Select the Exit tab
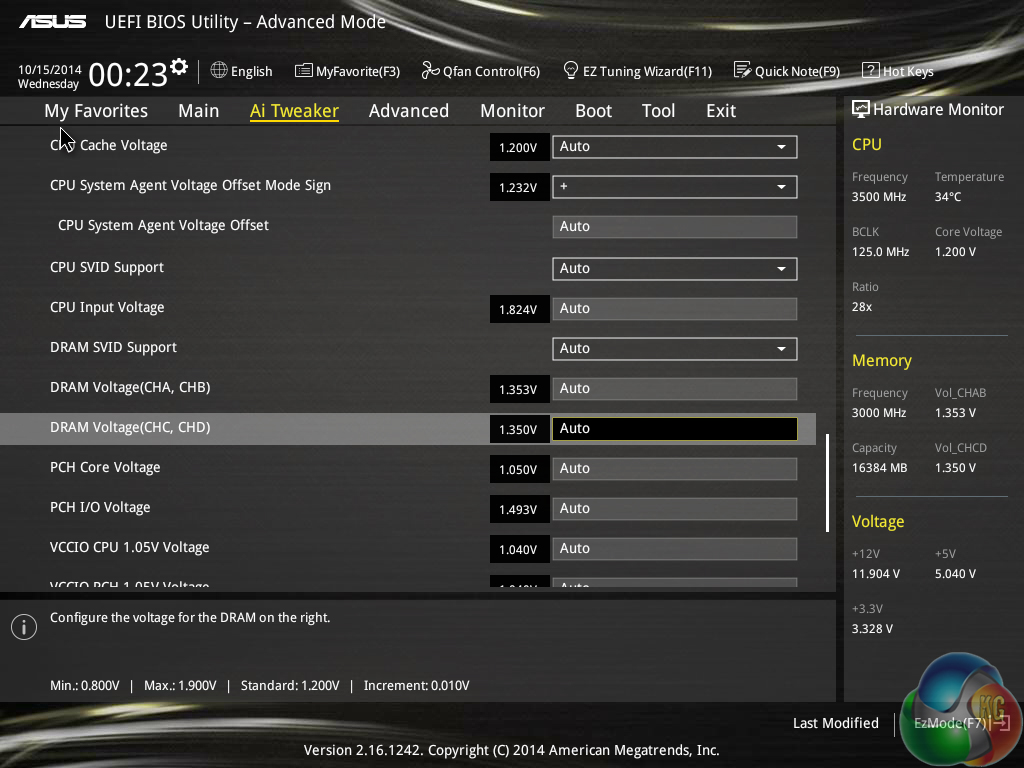The height and width of the screenshot is (768, 1024). (721, 110)
